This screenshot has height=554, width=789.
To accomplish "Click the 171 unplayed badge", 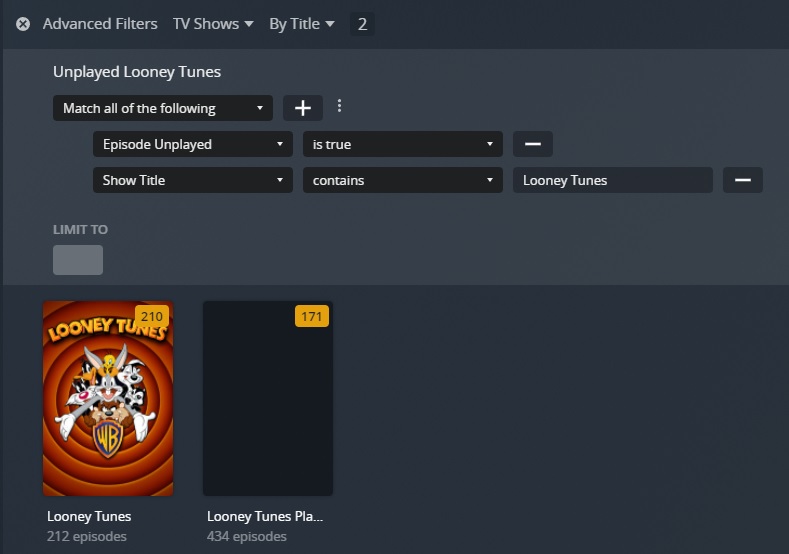I will [x=311, y=316].
